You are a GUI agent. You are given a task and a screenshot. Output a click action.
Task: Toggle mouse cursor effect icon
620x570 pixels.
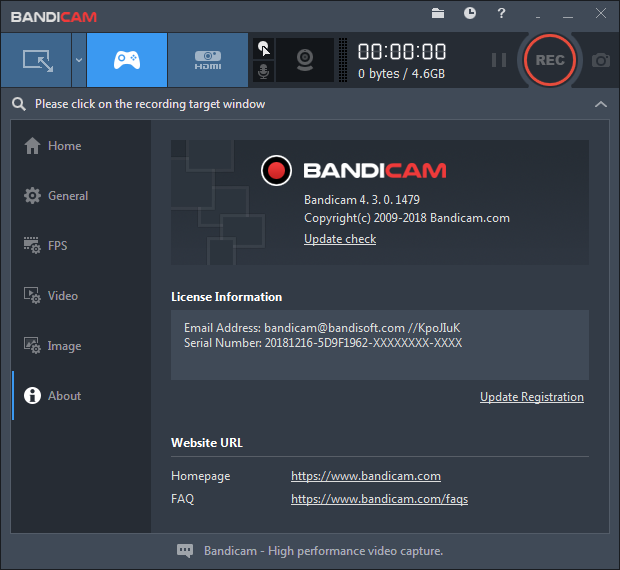coord(263,49)
